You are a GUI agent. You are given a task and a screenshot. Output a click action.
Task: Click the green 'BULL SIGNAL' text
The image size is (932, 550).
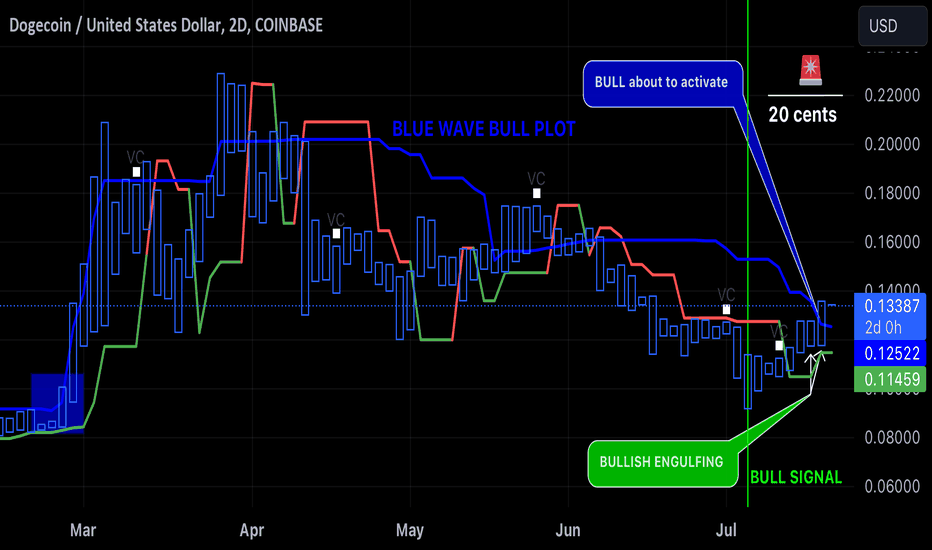(795, 477)
